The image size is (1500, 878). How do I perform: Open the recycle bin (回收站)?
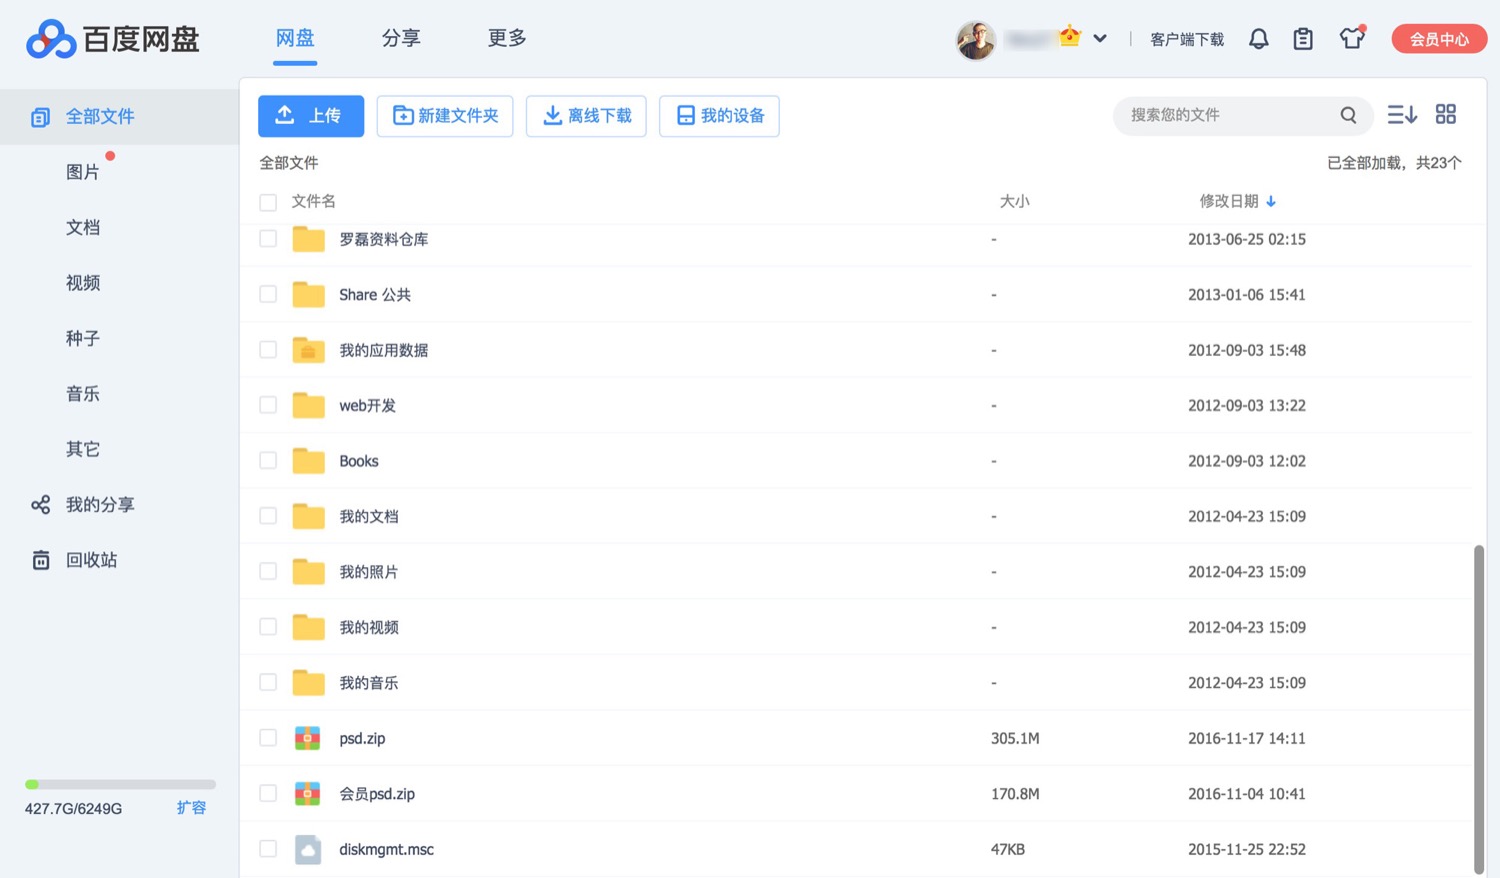pos(91,560)
